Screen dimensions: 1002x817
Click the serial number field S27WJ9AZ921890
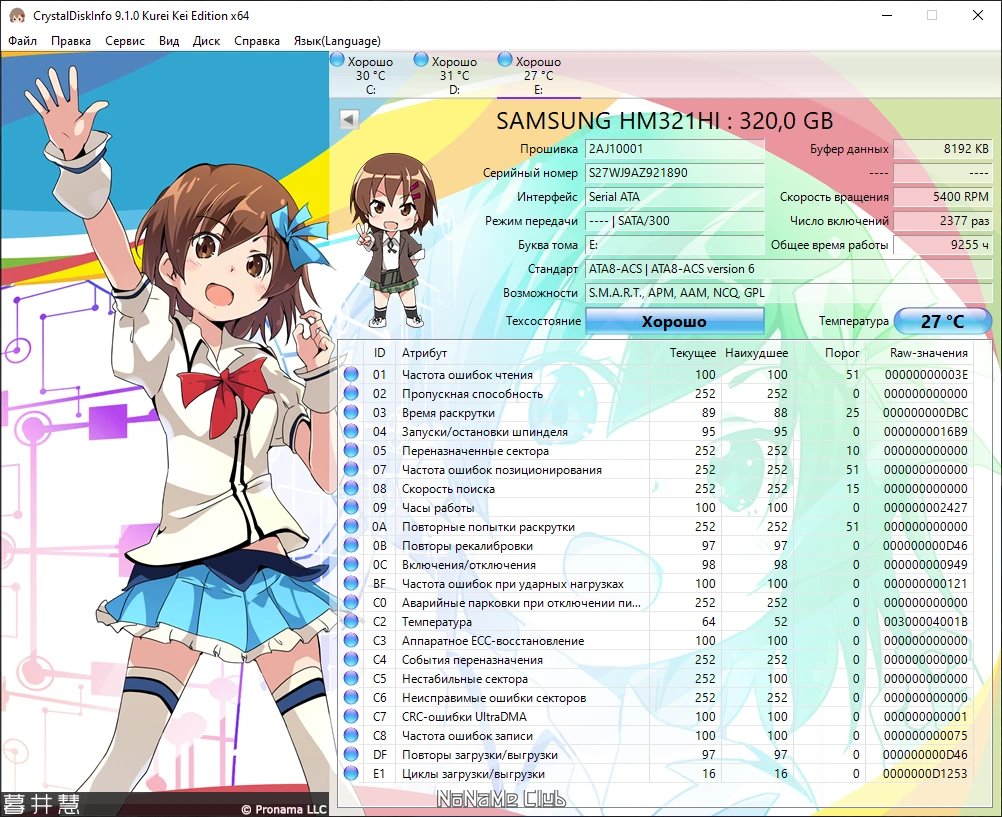click(675, 173)
